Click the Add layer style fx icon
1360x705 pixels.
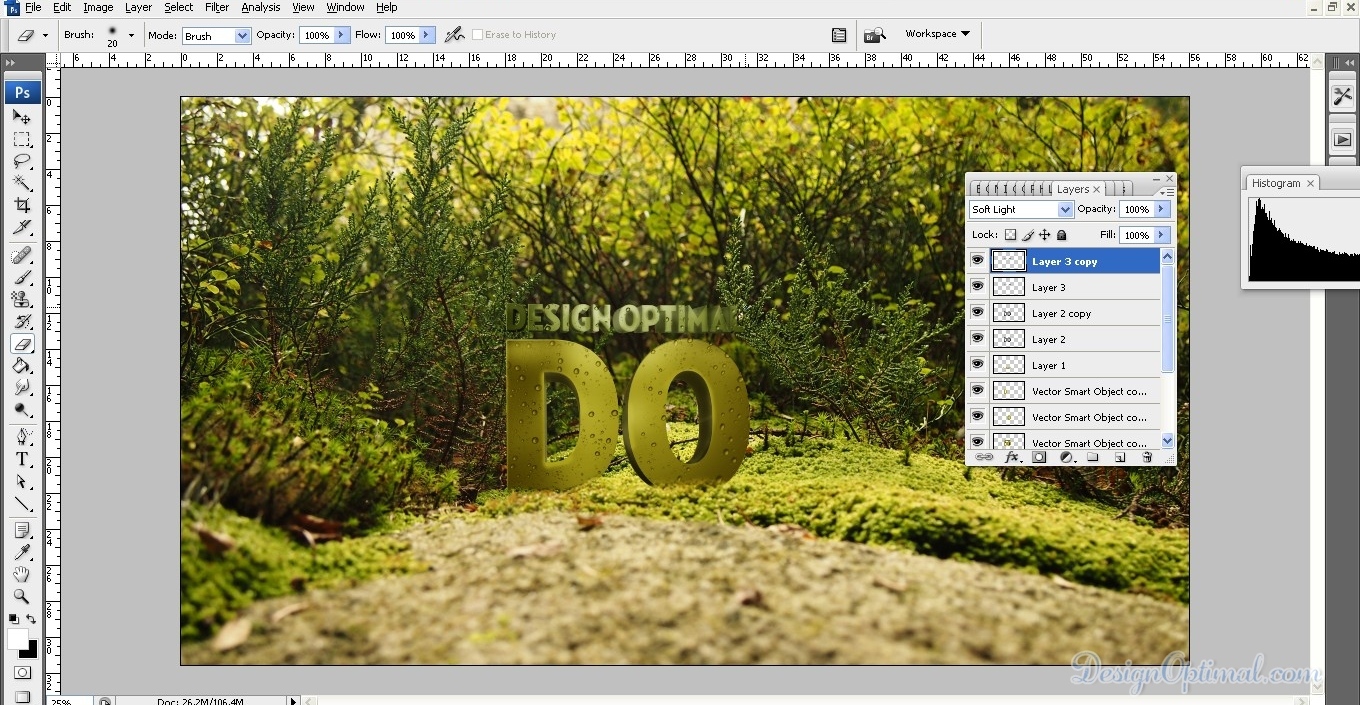[x=1012, y=457]
